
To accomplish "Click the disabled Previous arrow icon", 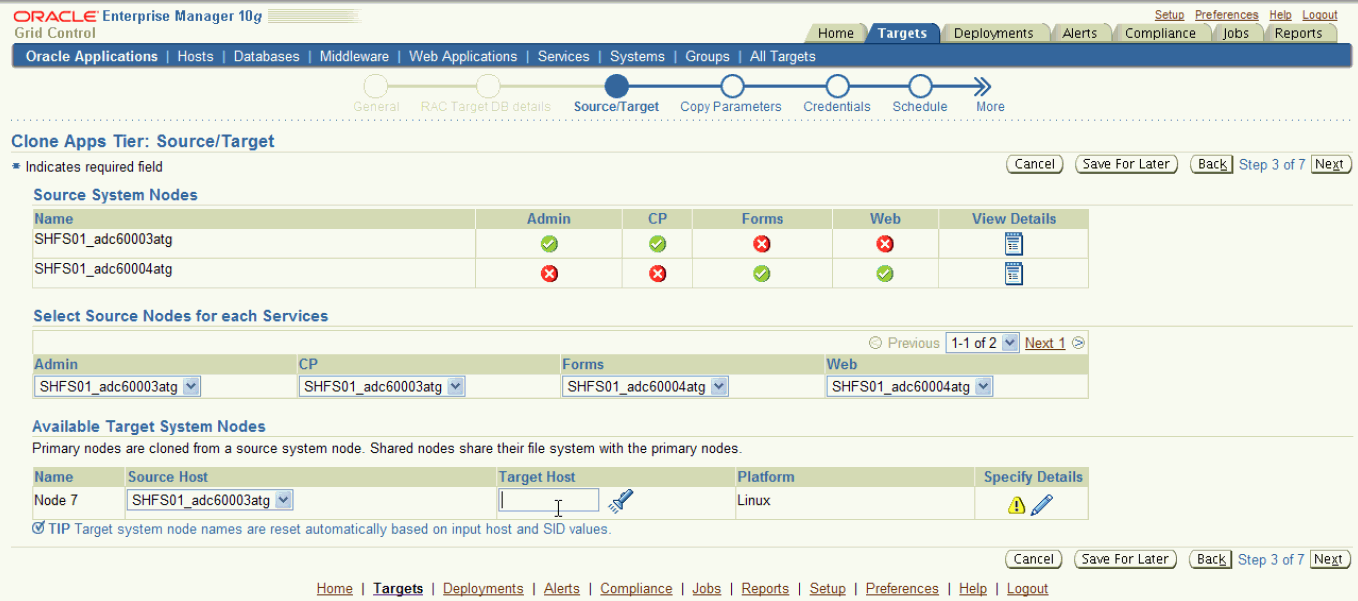I will (876, 343).
